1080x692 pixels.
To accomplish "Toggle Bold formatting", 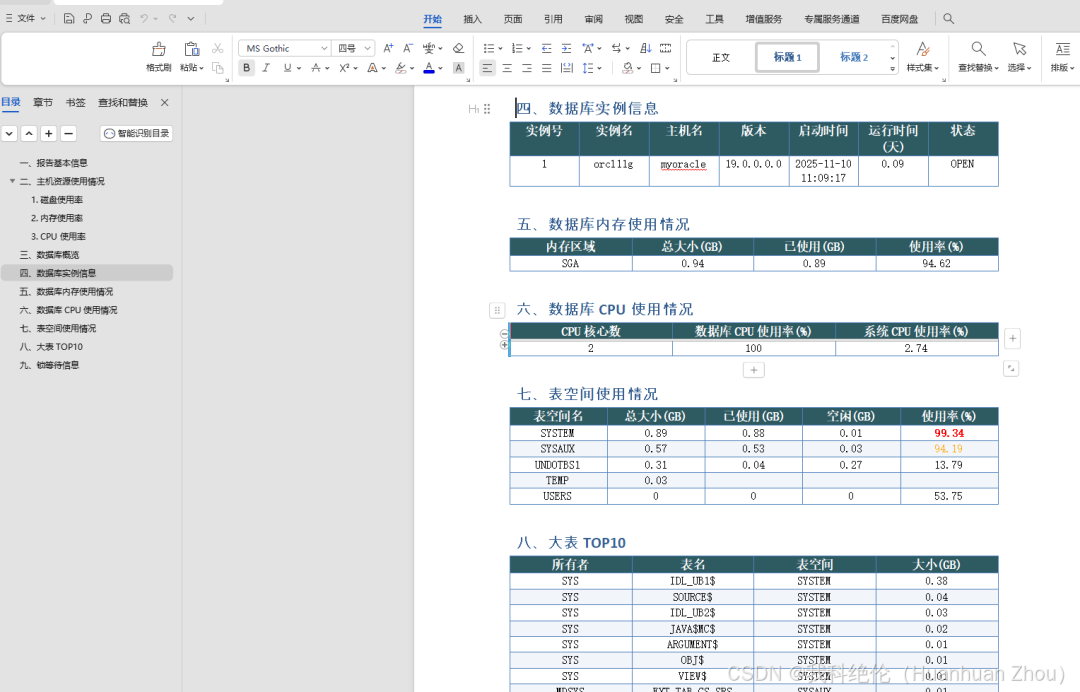I will click(247, 67).
